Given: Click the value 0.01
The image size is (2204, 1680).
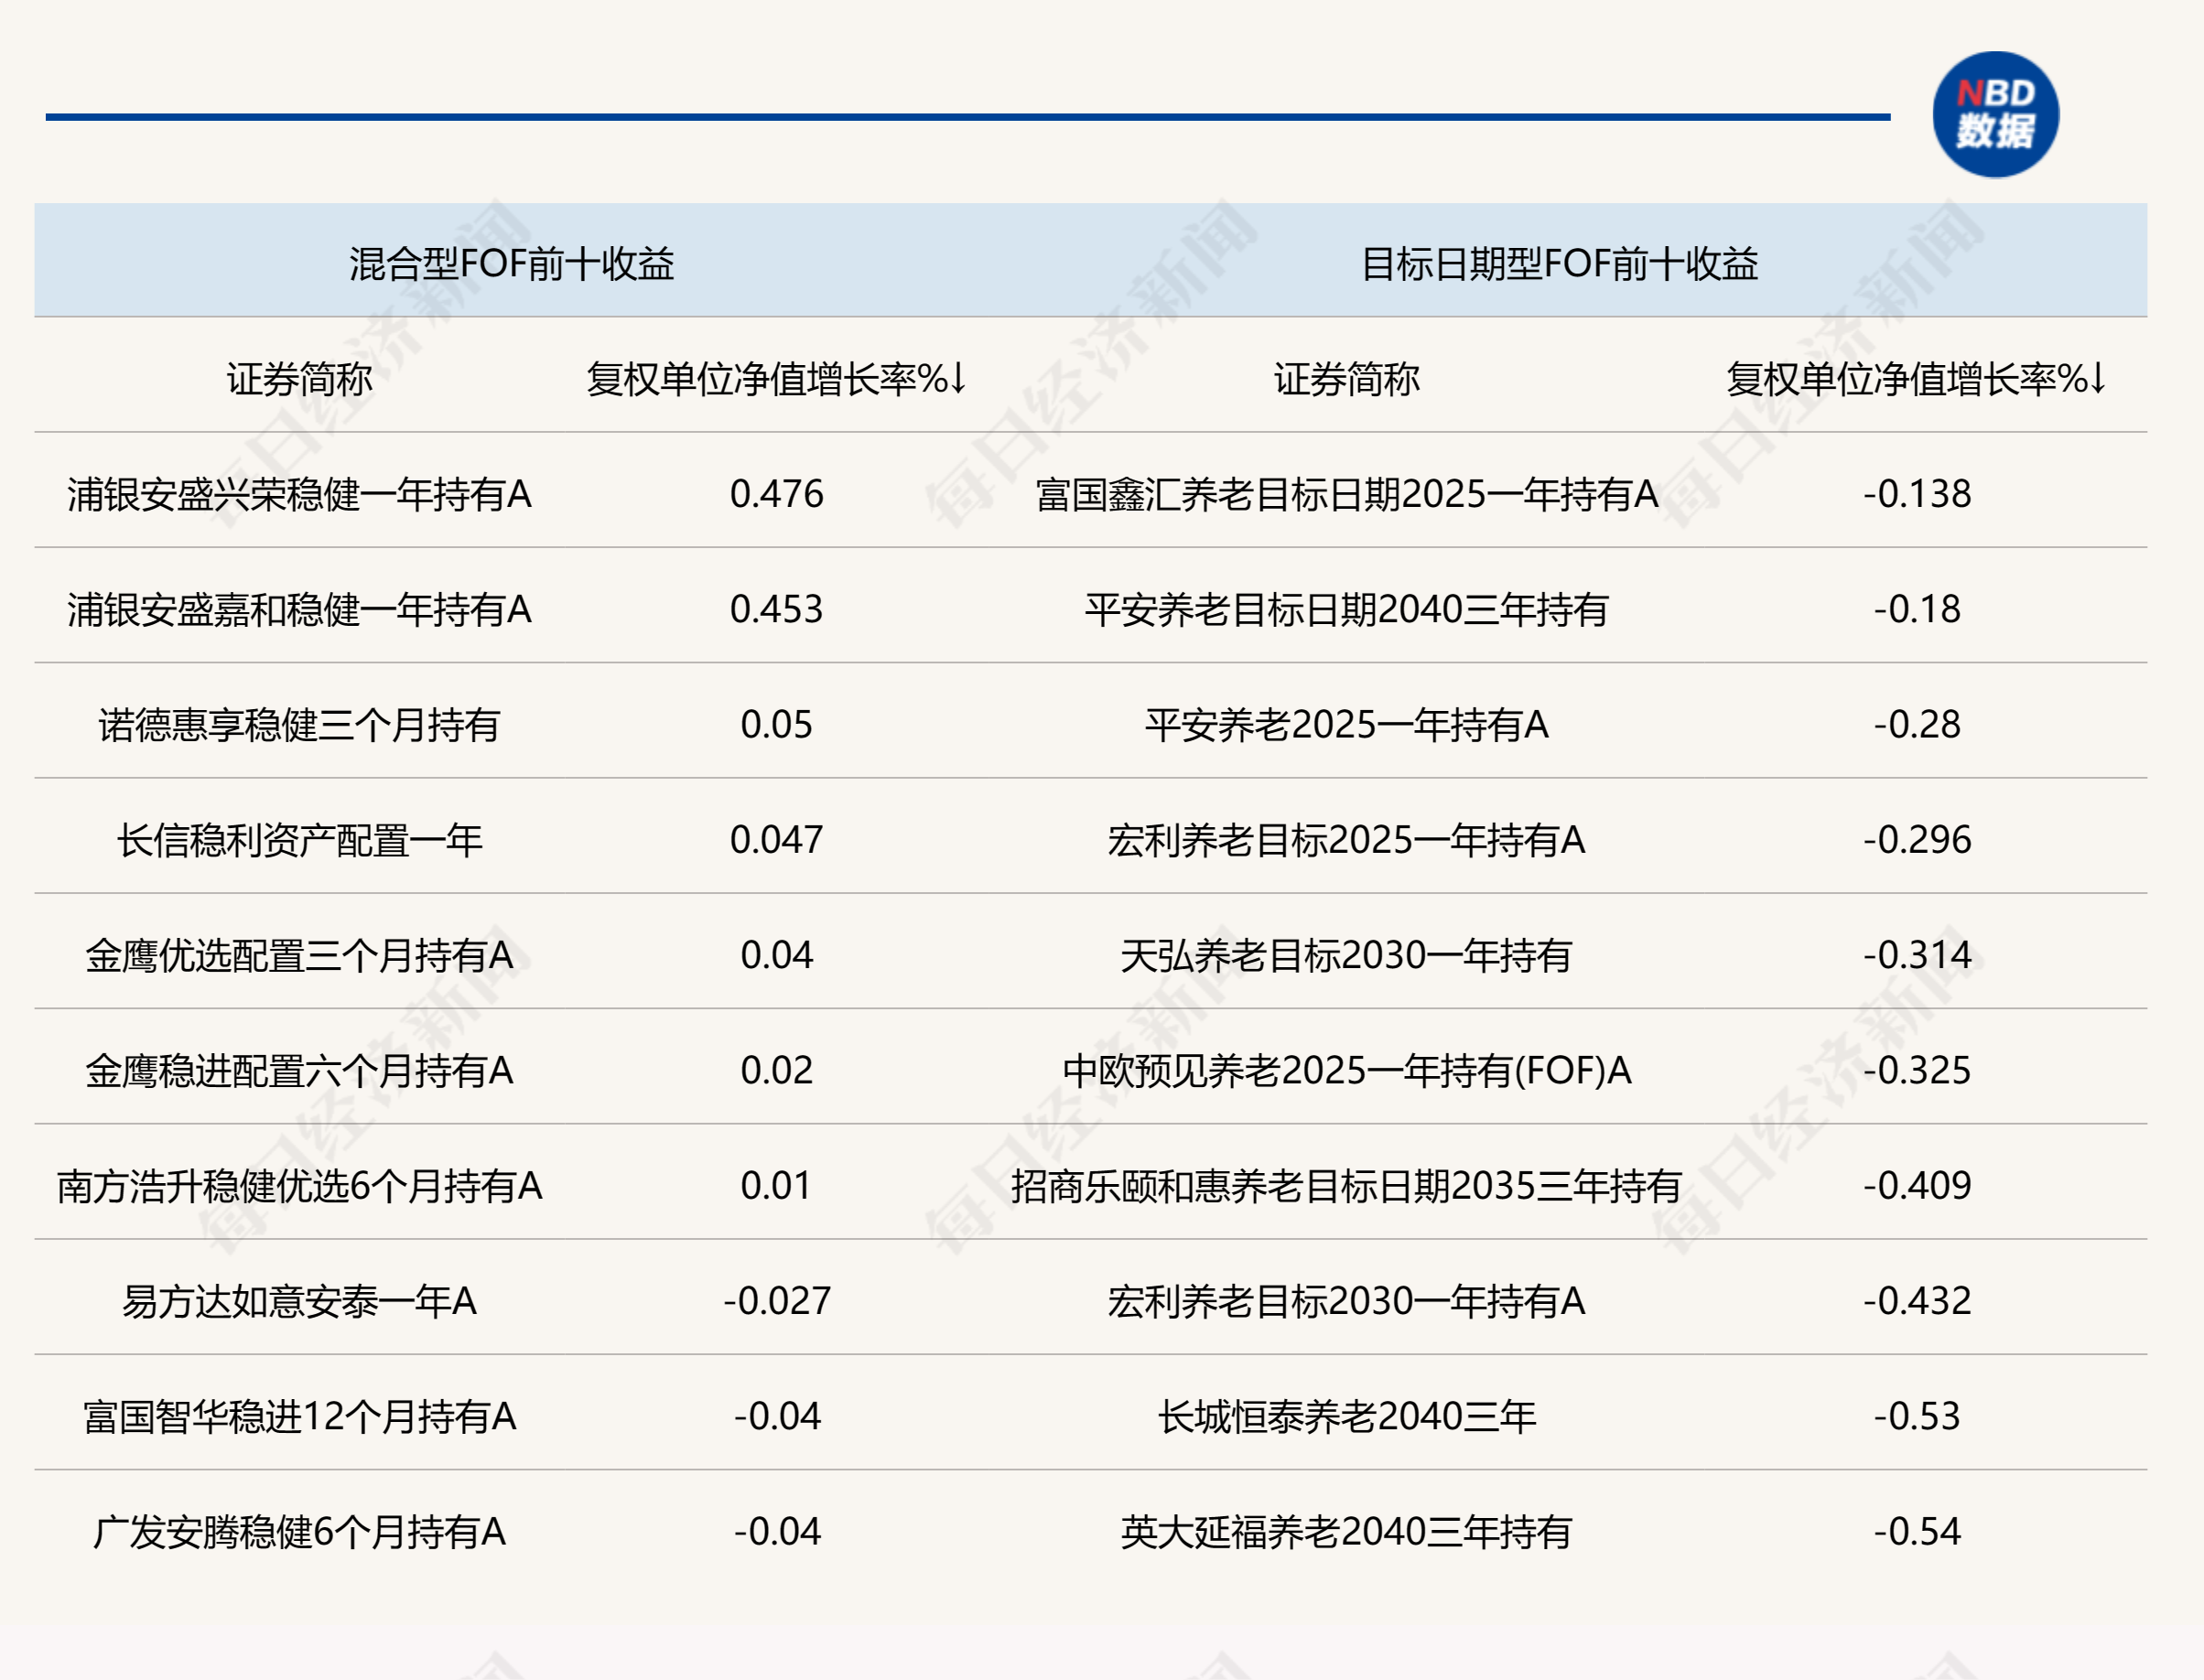Looking at the screenshot, I should pos(776,1186).
